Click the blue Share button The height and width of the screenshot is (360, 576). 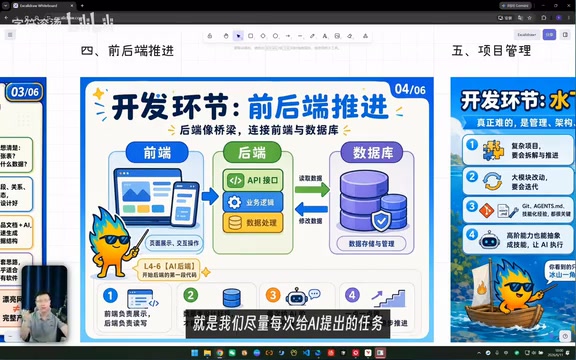pyautogui.click(x=550, y=35)
